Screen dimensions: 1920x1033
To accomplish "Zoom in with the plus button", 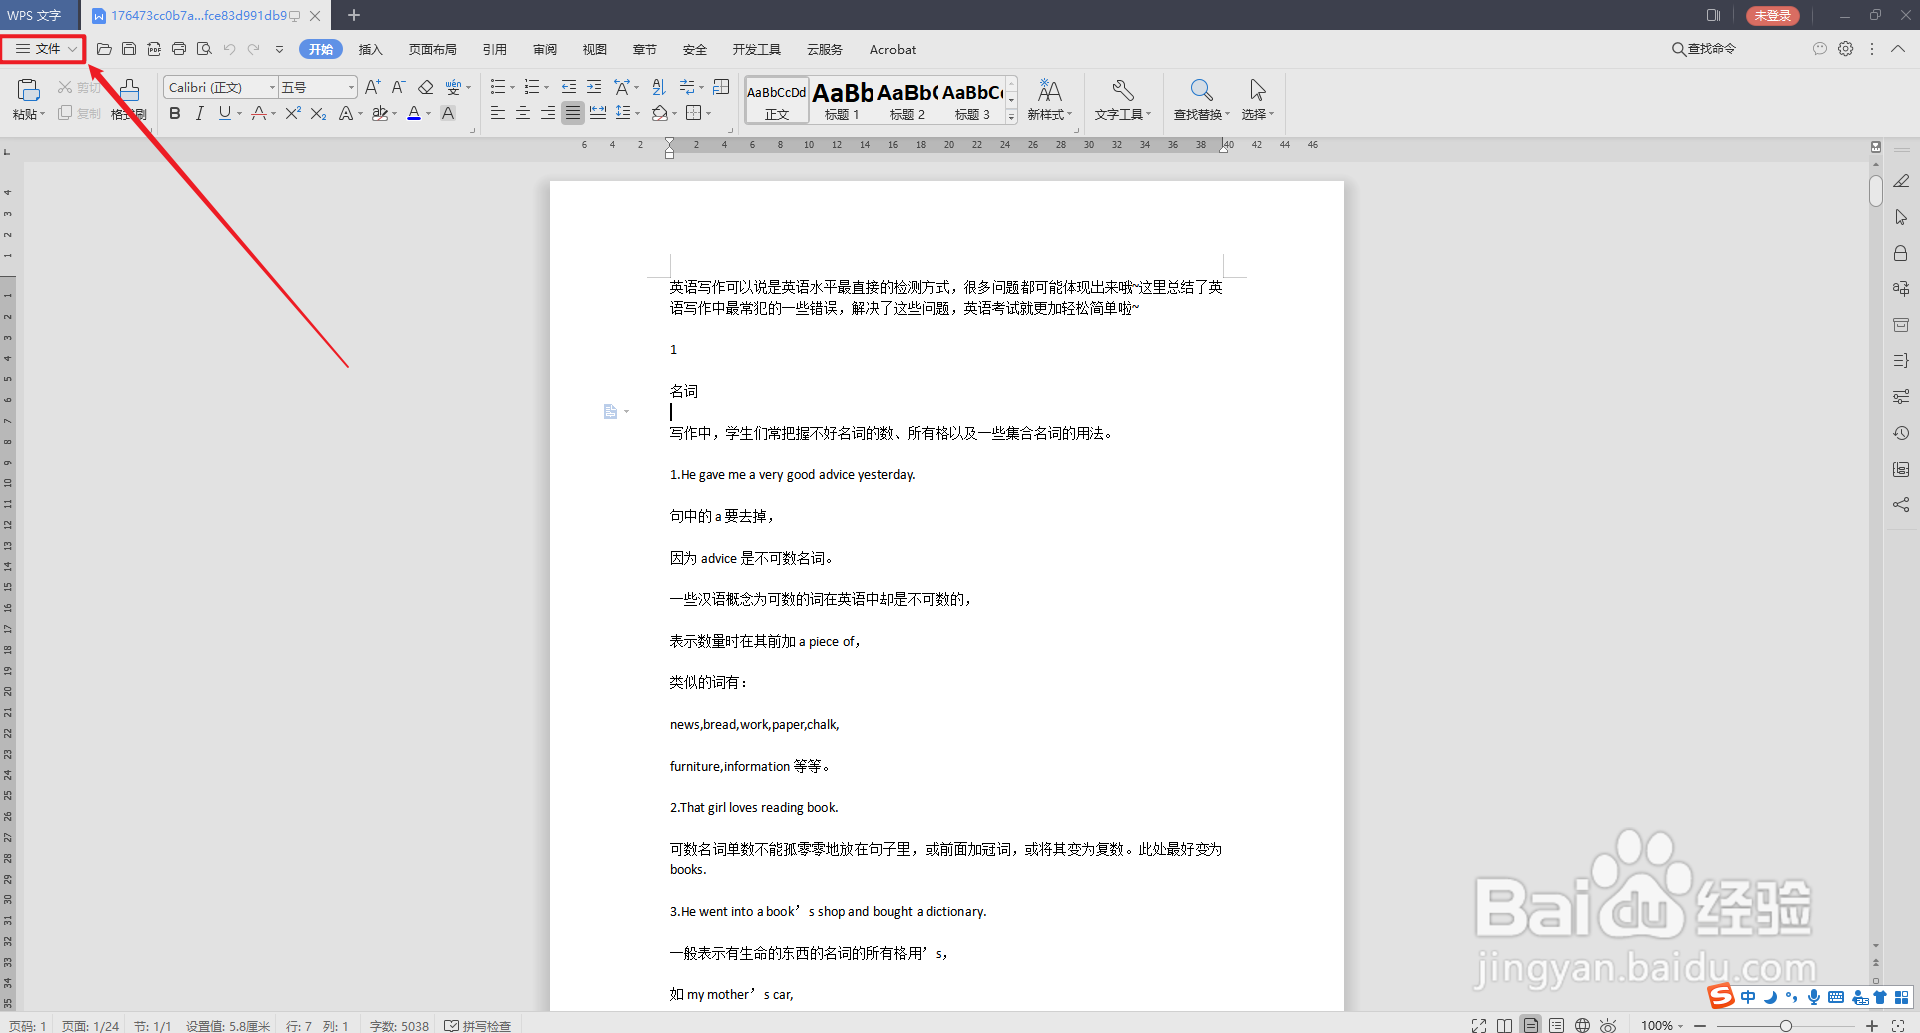I will point(1872,1026).
